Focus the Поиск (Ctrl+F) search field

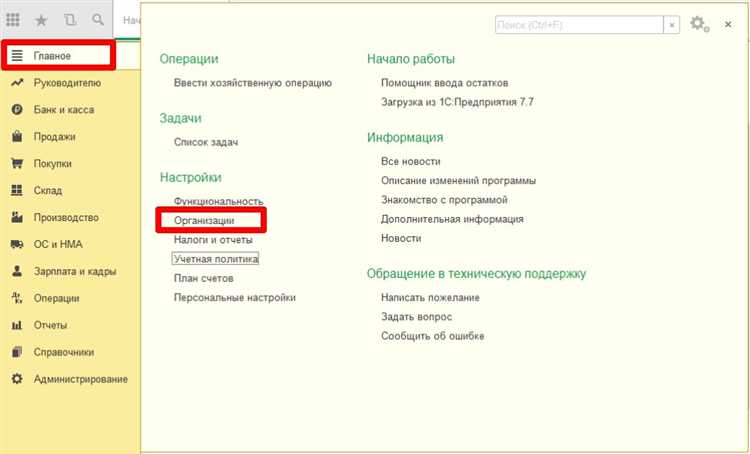[x=579, y=25]
